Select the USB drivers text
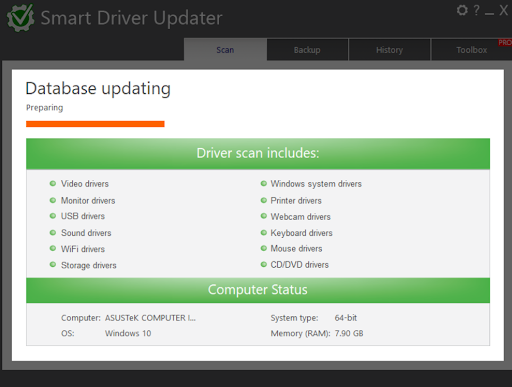This screenshot has height=387, width=512. tap(83, 216)
